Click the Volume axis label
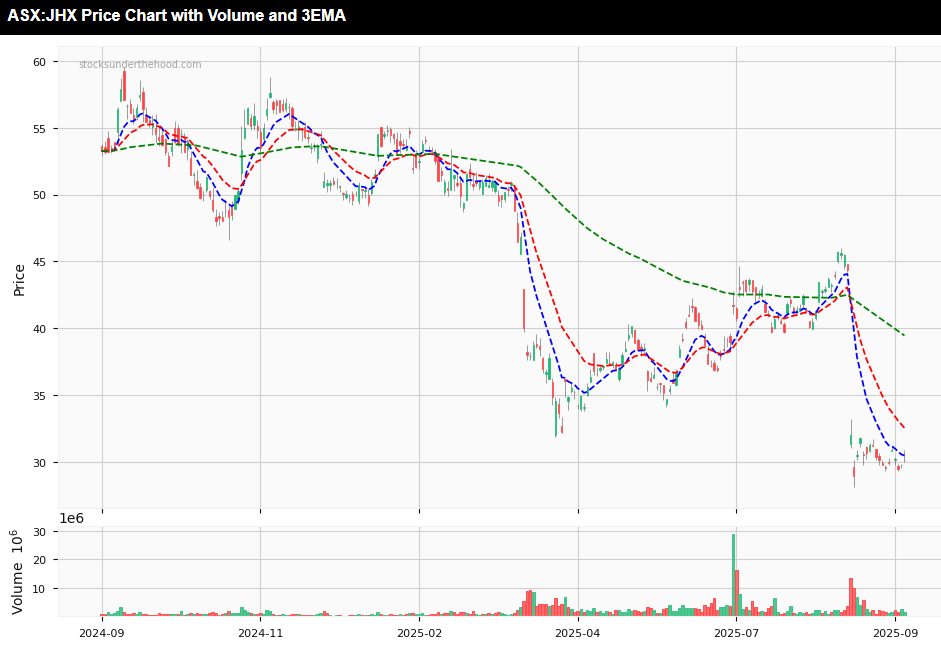 pos(19,573)
